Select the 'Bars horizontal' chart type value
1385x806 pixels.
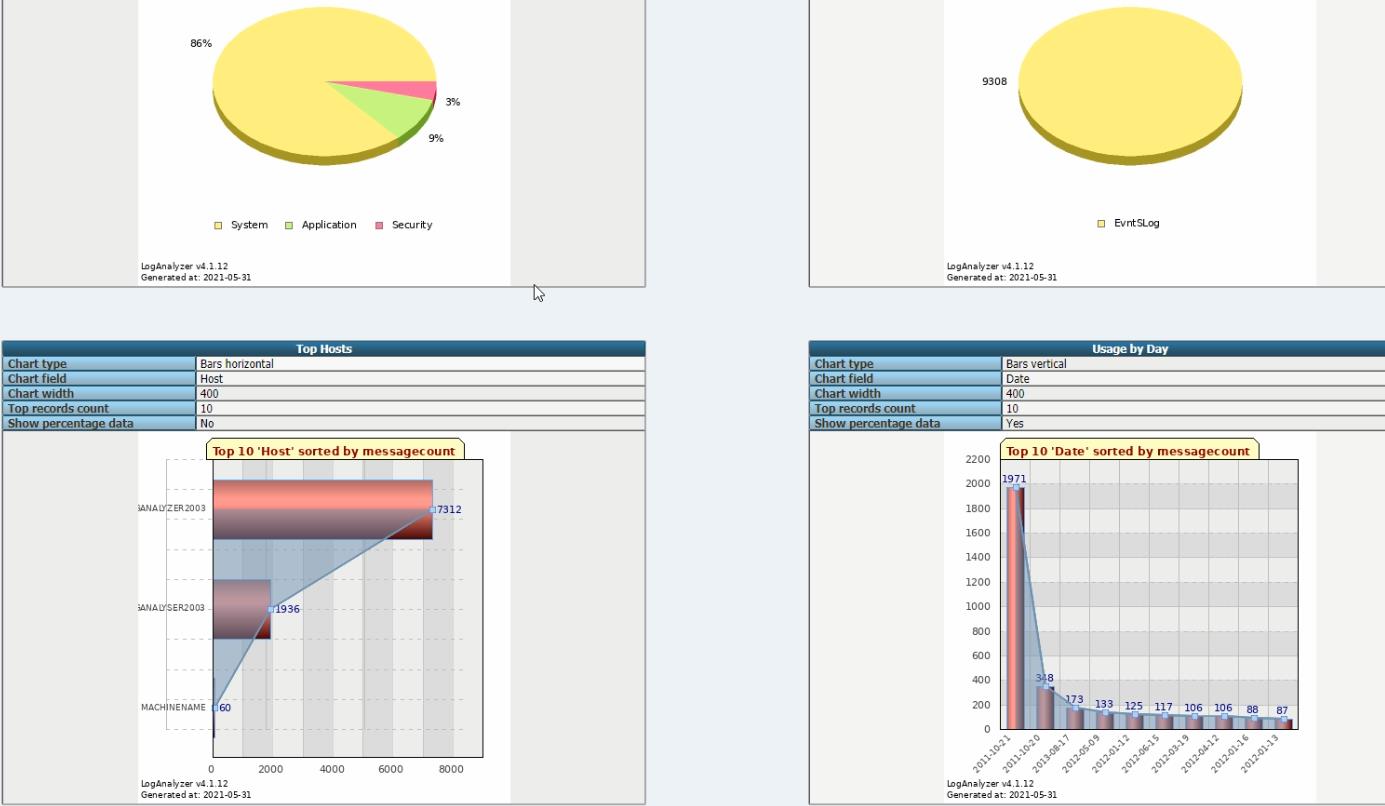coord(237,364)
